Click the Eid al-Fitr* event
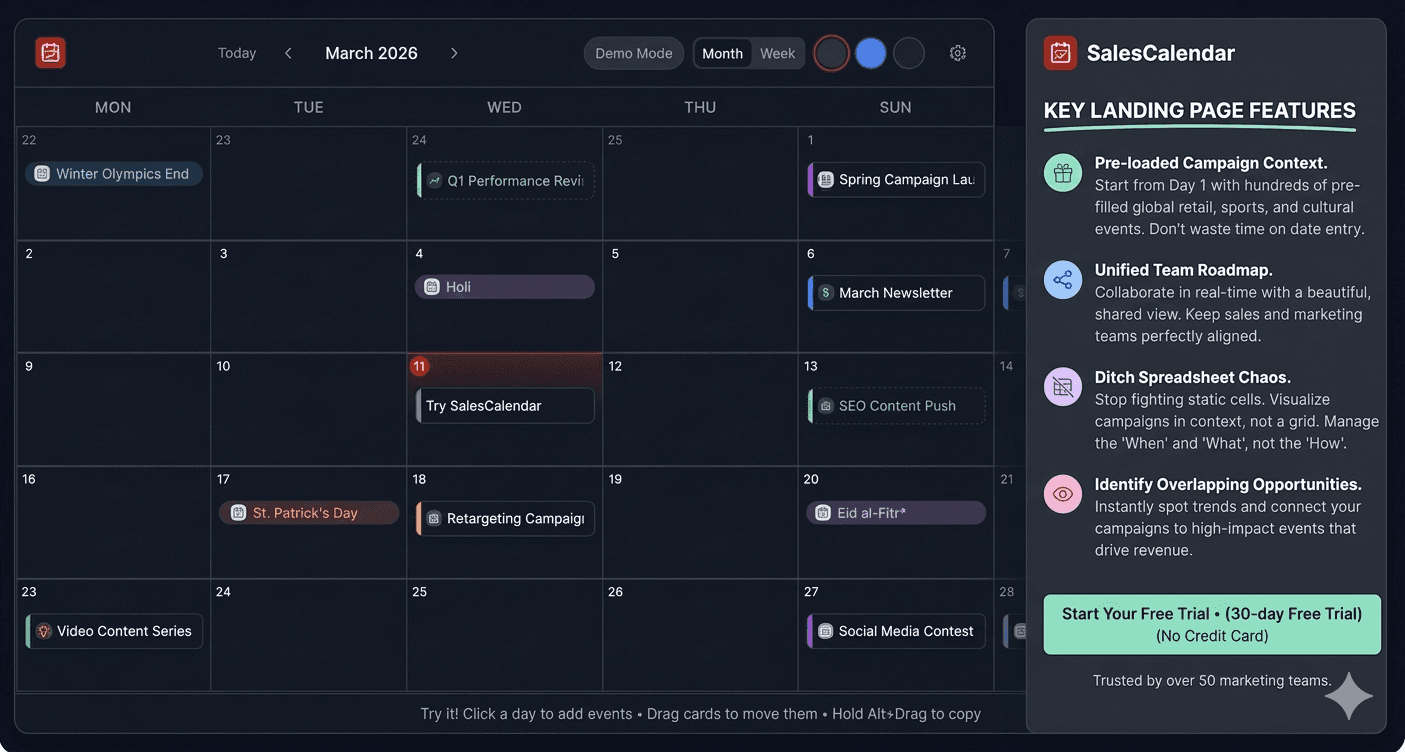Viewport: 1405px width, 752px height. tap(896, 513)
